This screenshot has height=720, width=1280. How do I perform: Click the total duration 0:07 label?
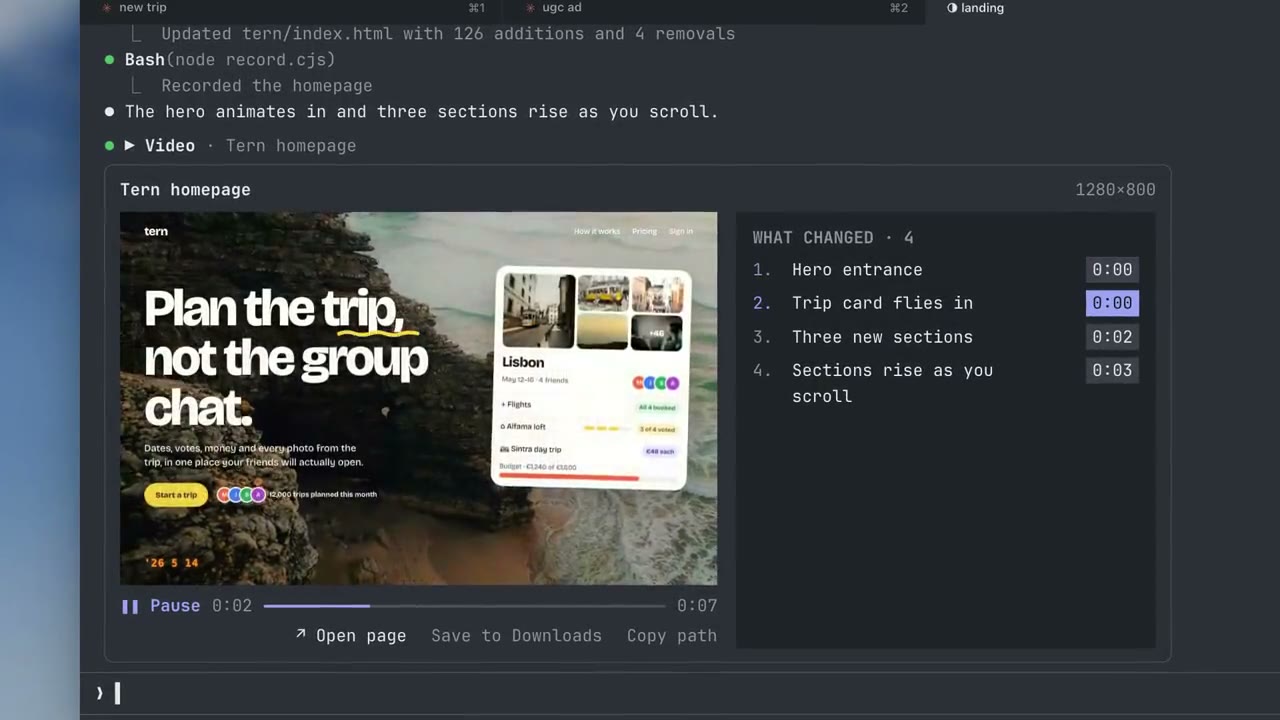tap(697, 606)
